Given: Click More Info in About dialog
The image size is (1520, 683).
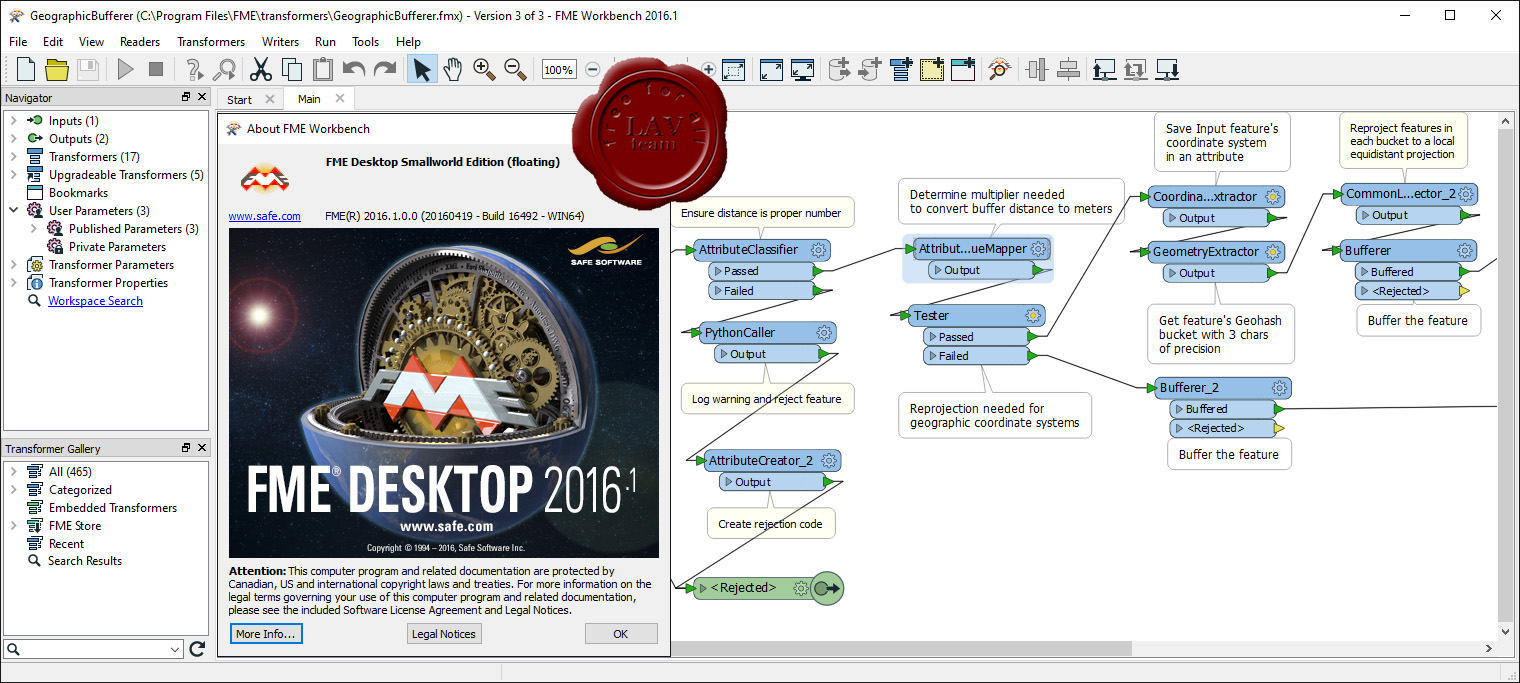Looking at the screenshot, I should click(x=265, y=634).
